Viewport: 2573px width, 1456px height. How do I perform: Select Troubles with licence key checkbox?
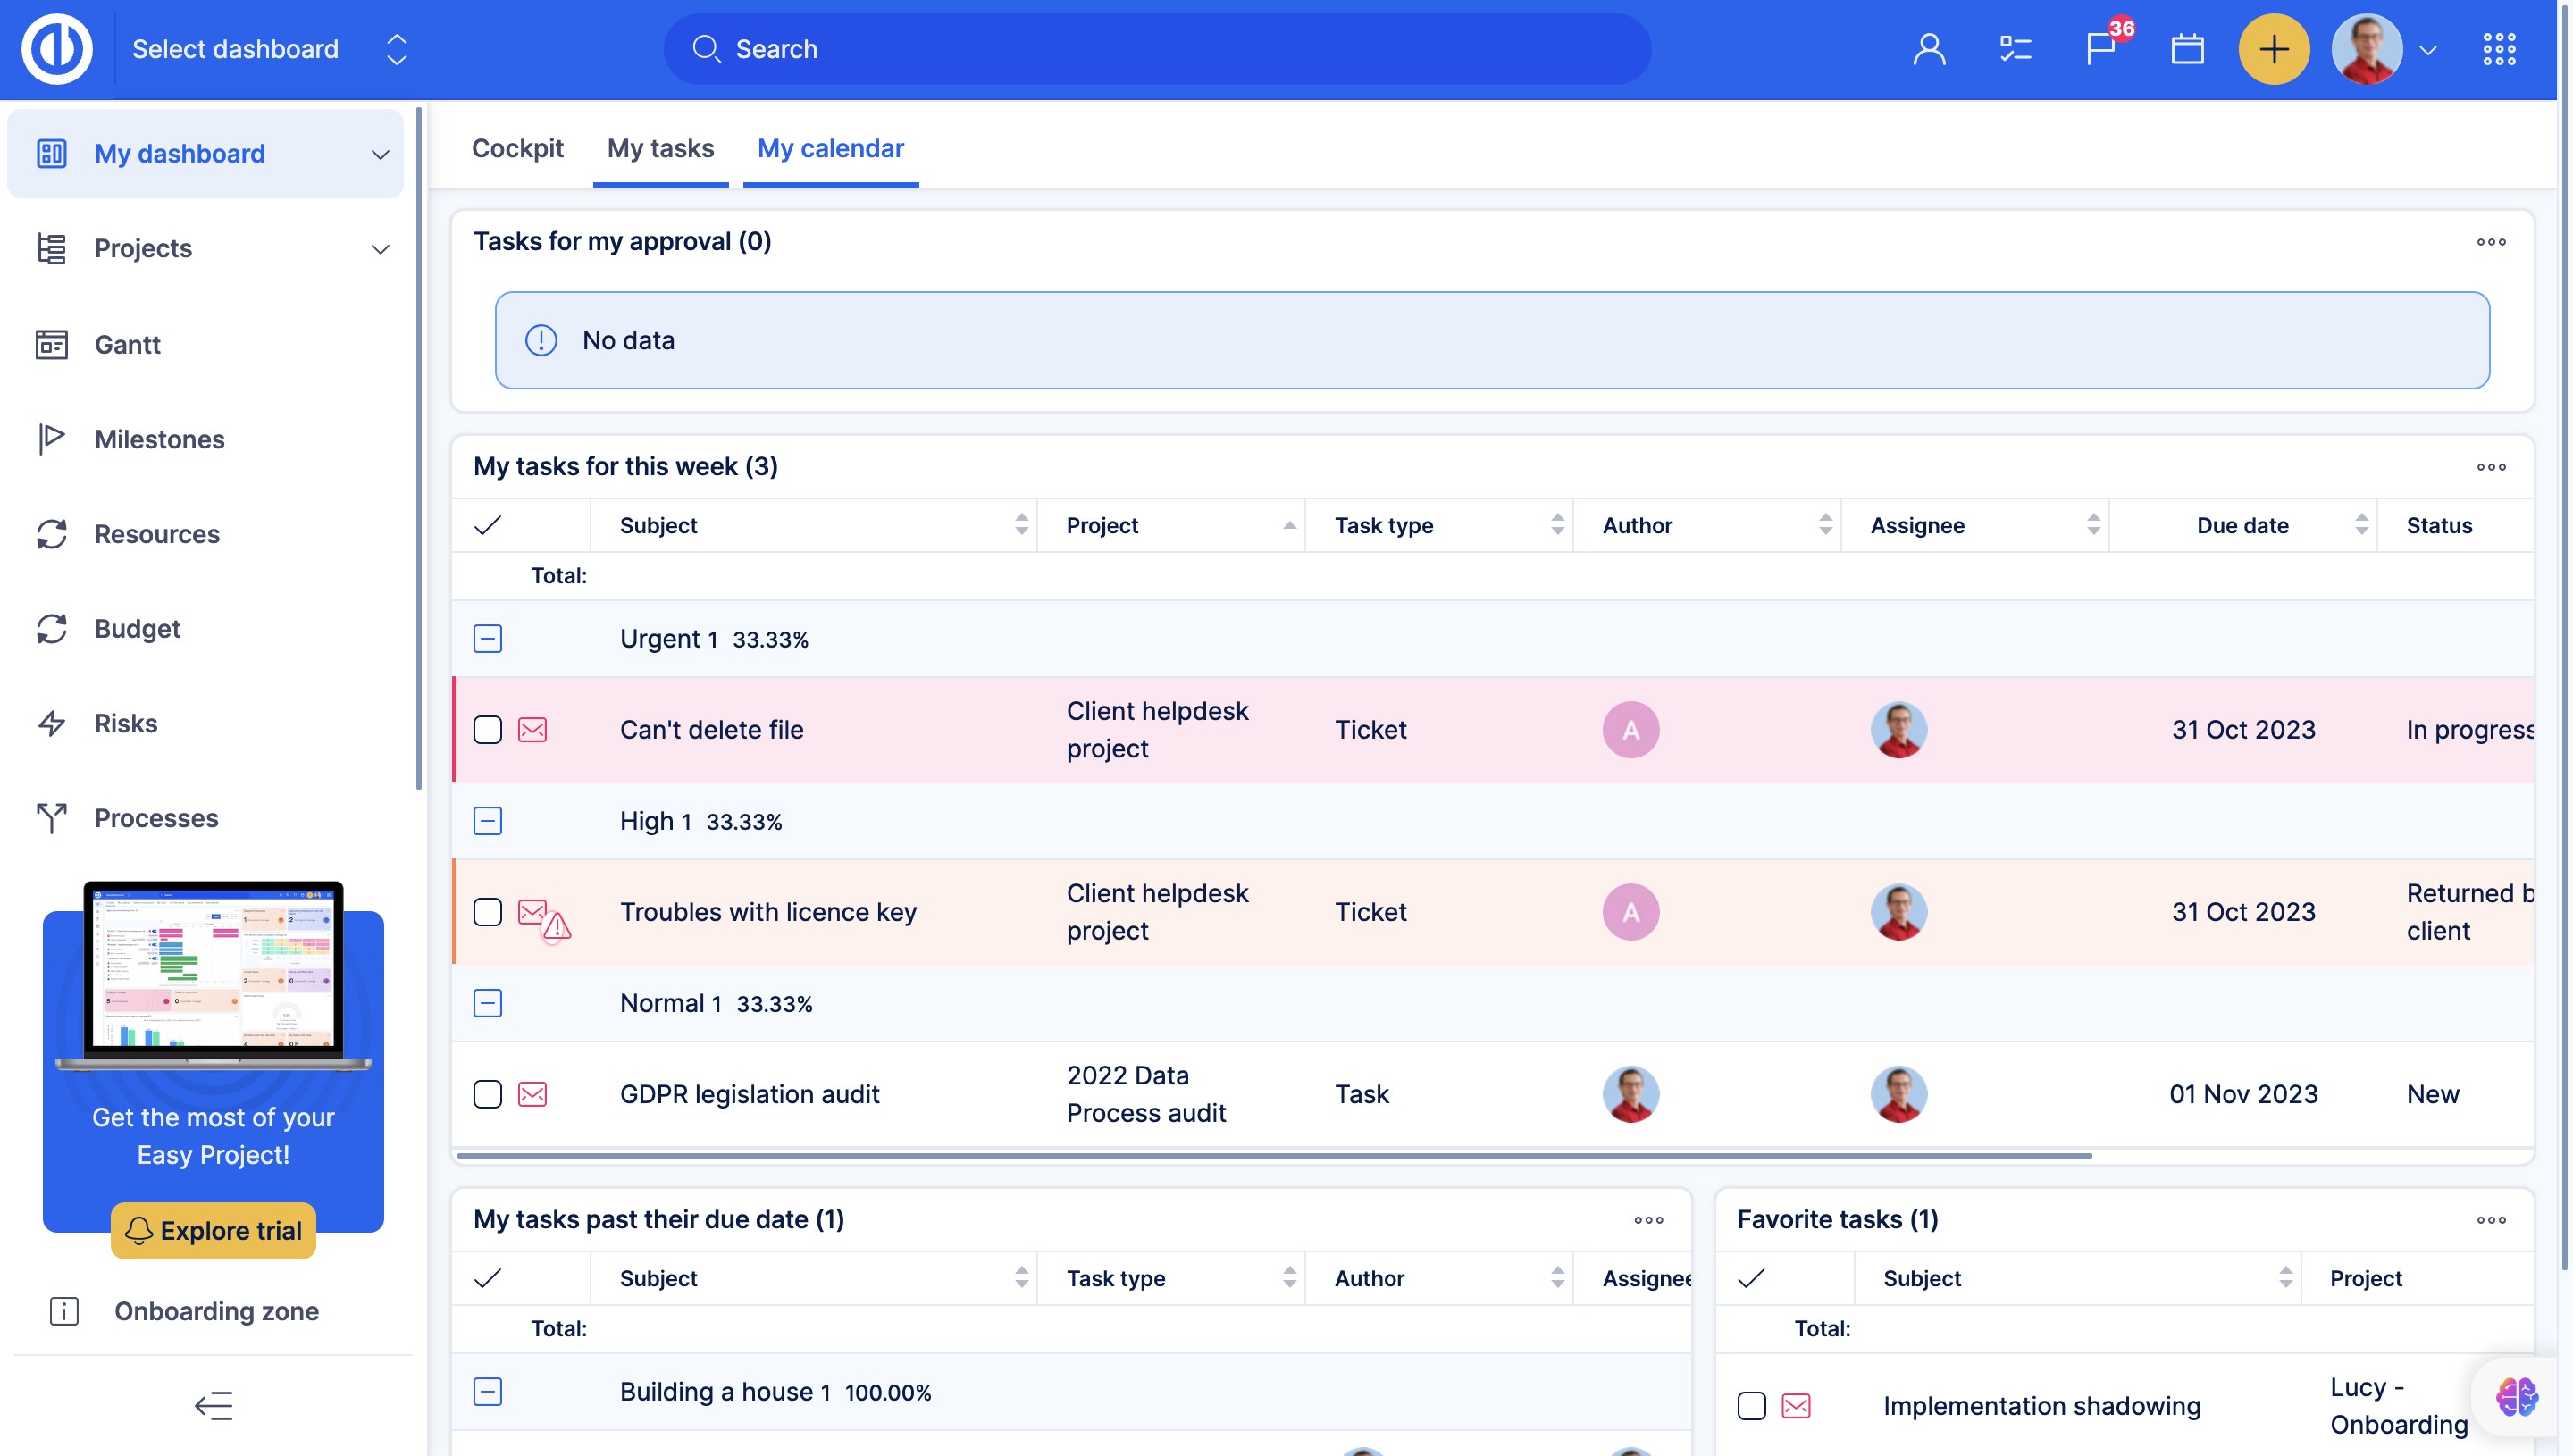click(487, 912)
